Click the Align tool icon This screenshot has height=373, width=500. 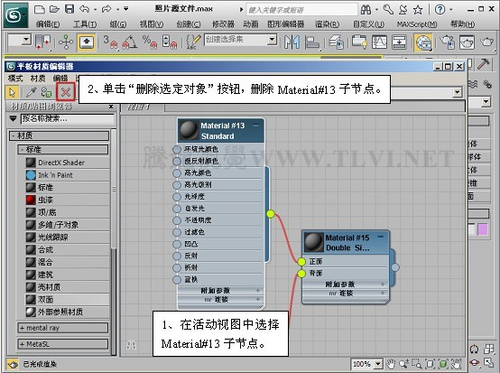312,42
